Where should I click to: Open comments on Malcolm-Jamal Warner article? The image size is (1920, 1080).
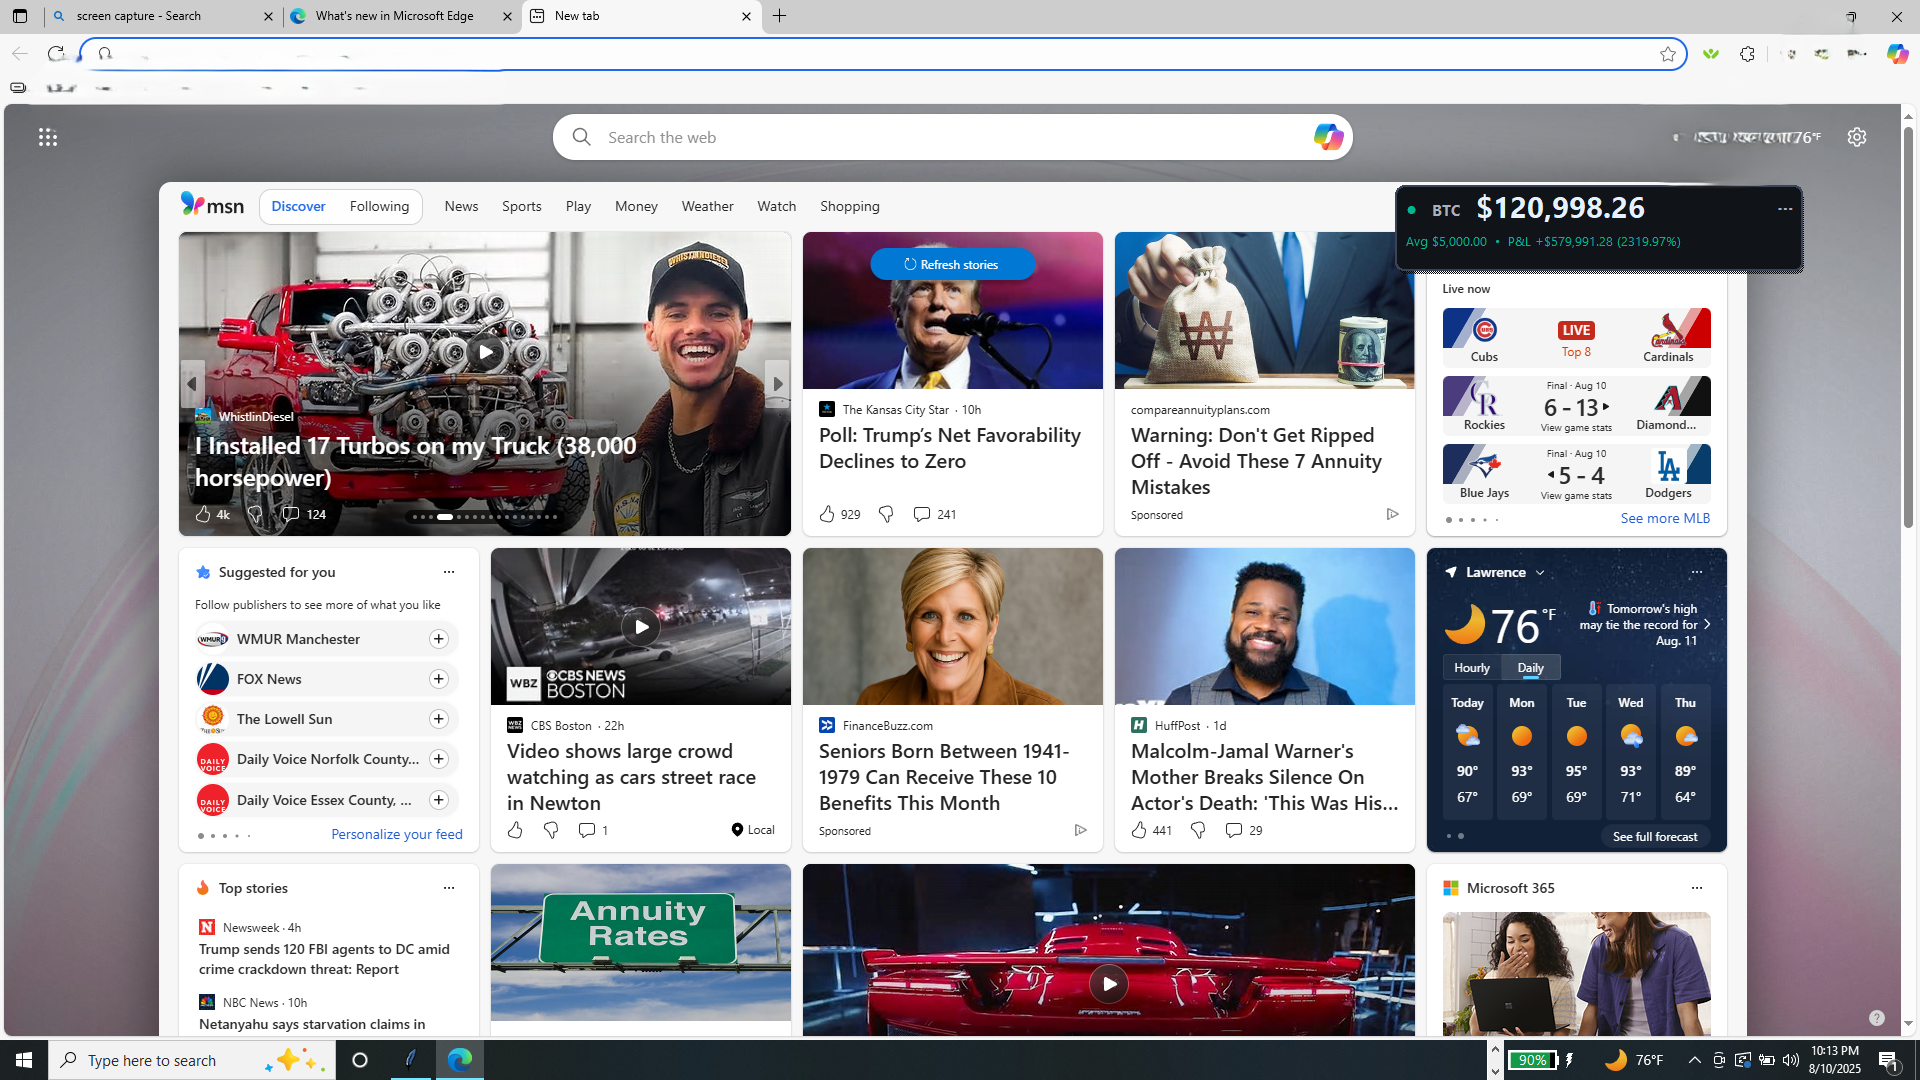[x=1233, y=830]
